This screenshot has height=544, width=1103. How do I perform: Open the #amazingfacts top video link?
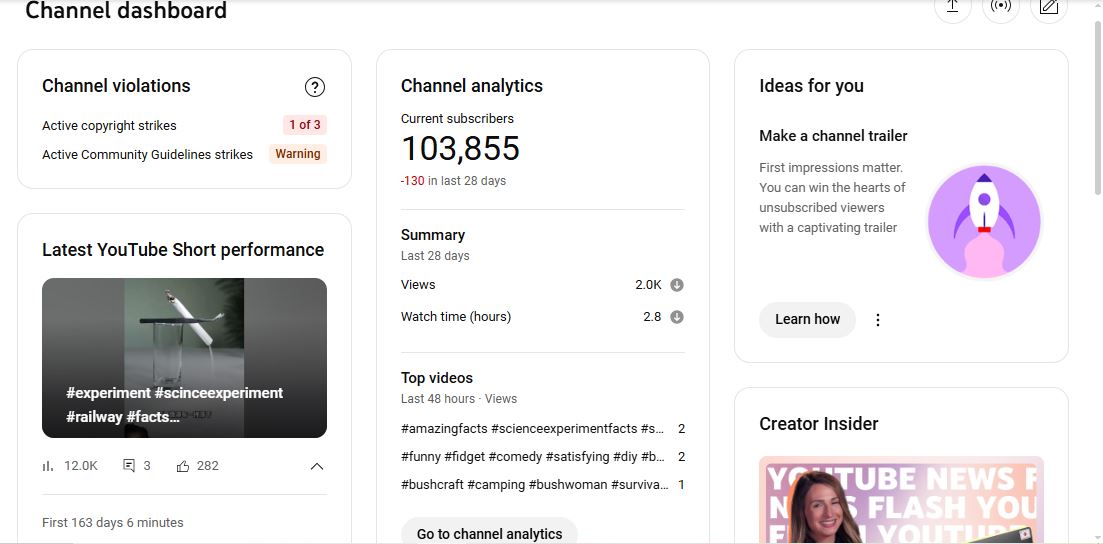[x=532, y=428]
